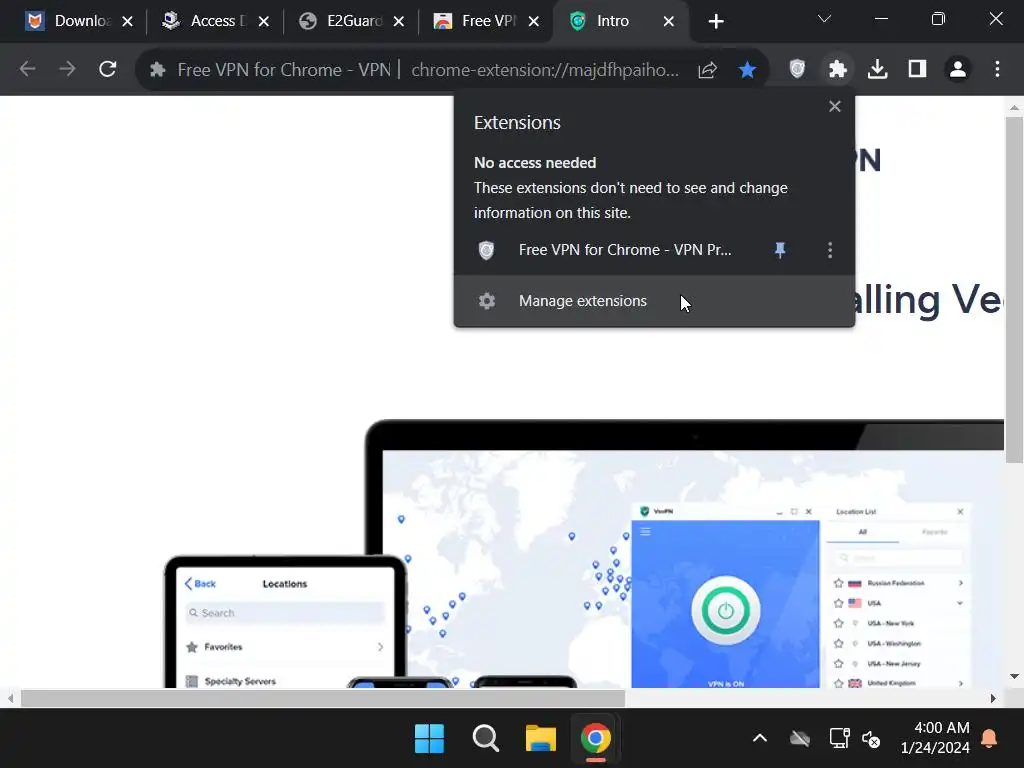Click the tablet Locations screen image
The image size is (1024, 768).
pos(285,624)
